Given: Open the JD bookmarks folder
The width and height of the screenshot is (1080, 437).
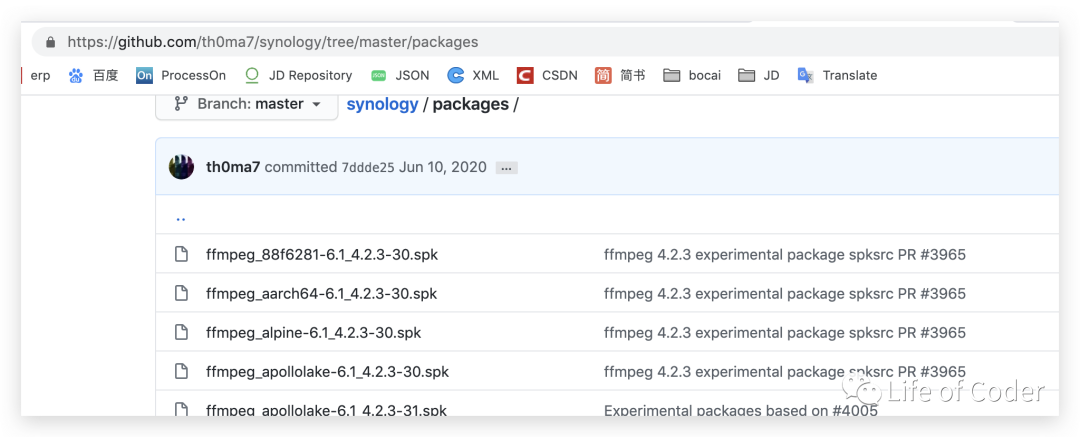Looking at the screenshot, I should tap(759, 75).
